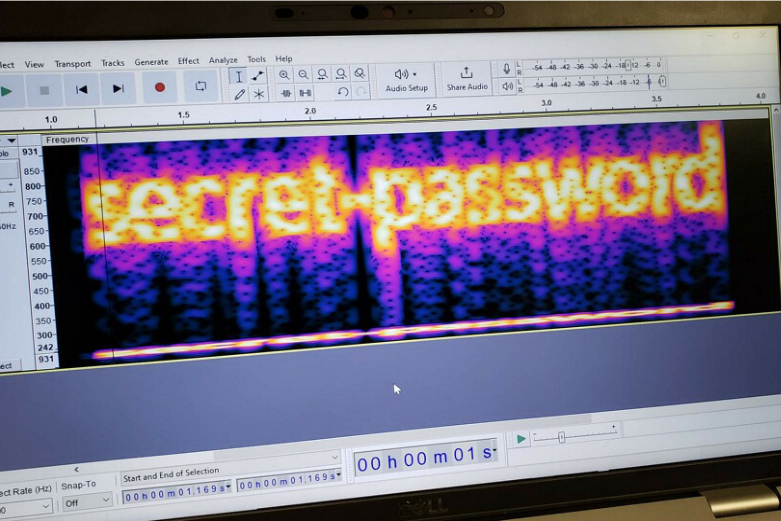Open the Transport menu
Image resolution: width=781 pixels, height=521 pixels.
coord(73,63)
